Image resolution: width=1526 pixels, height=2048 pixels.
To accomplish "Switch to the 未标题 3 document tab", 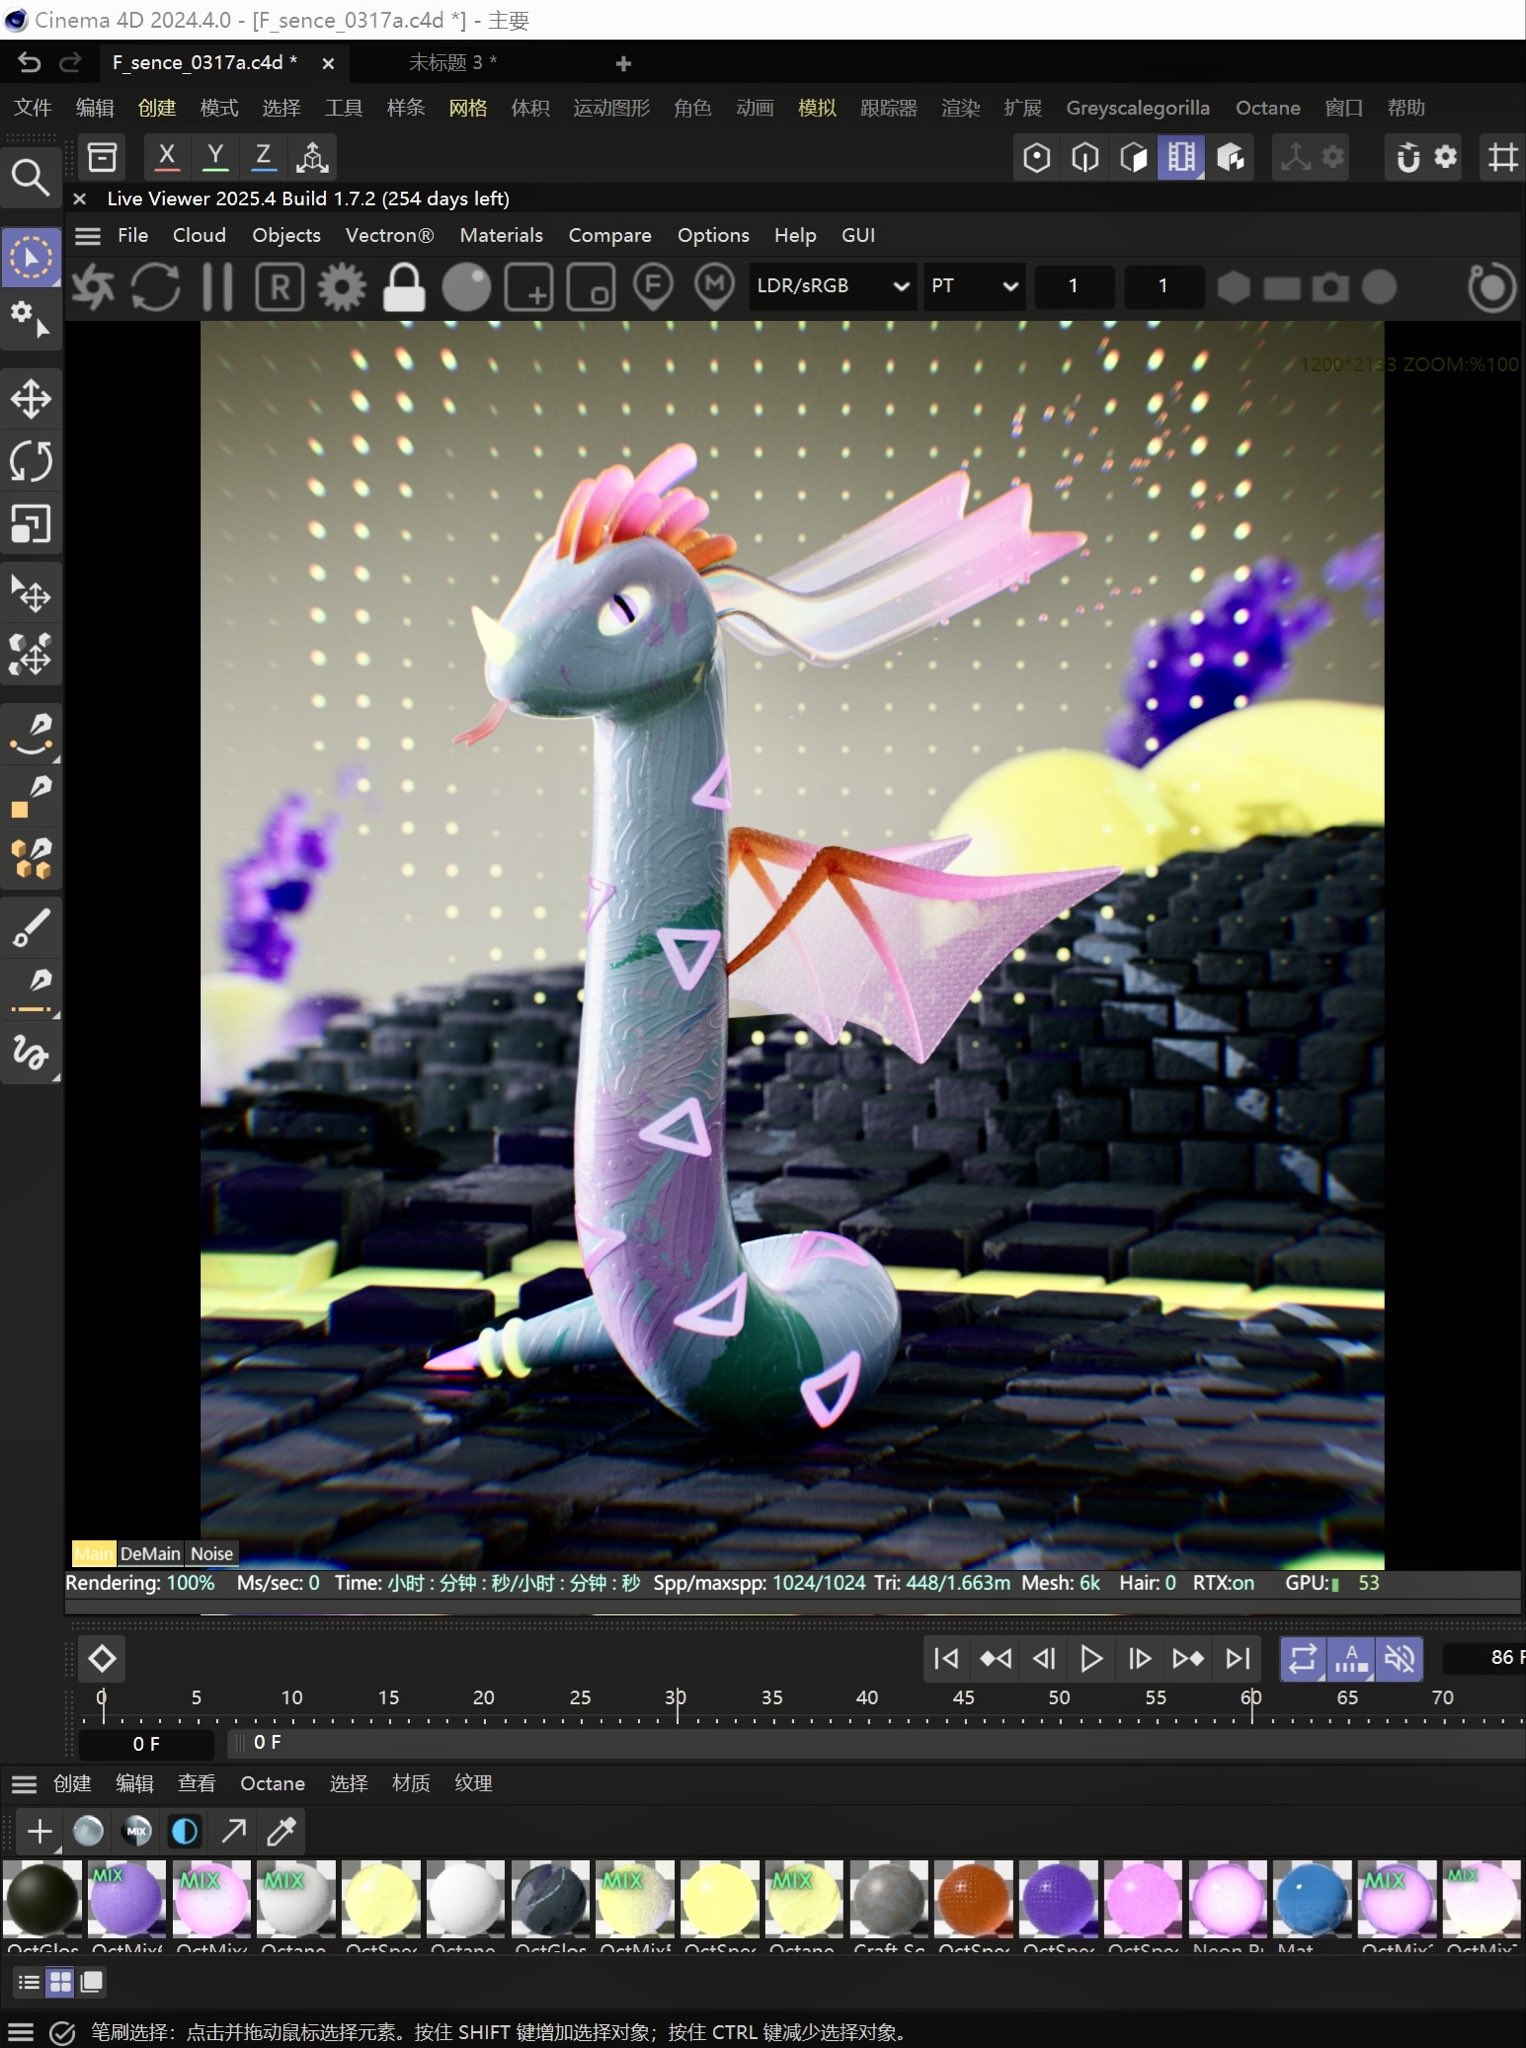I will (452, 63).
